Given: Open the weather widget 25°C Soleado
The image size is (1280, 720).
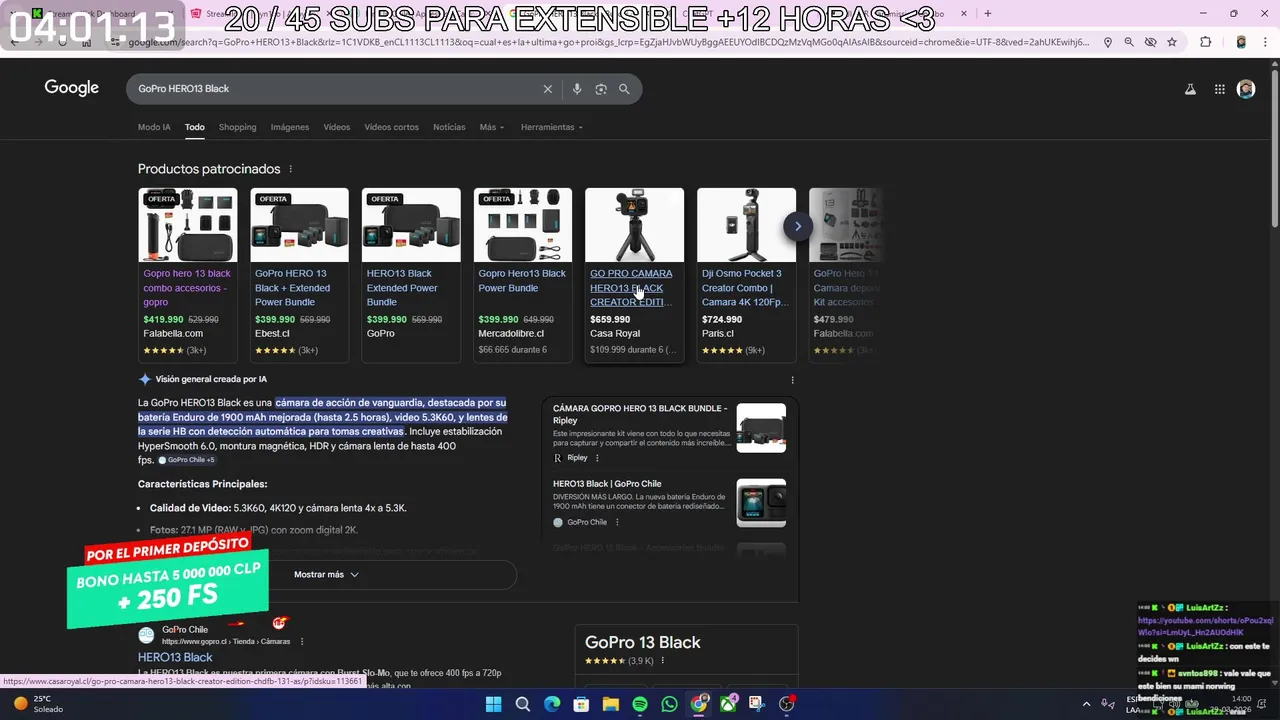Looking at the screenshot, I should pyautogui.click(x=40, y=704).
